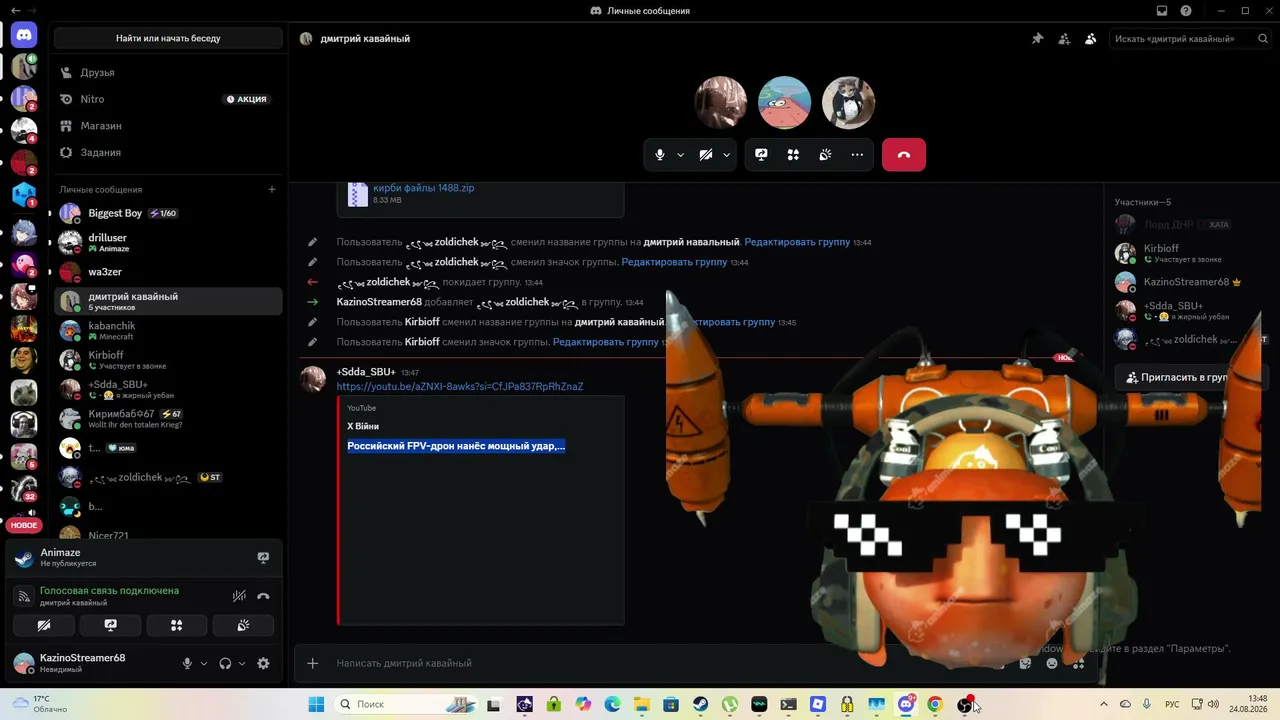Mute microphone in the call controls bar
Screen dimensions: 1280x720
tap(660, 155)
